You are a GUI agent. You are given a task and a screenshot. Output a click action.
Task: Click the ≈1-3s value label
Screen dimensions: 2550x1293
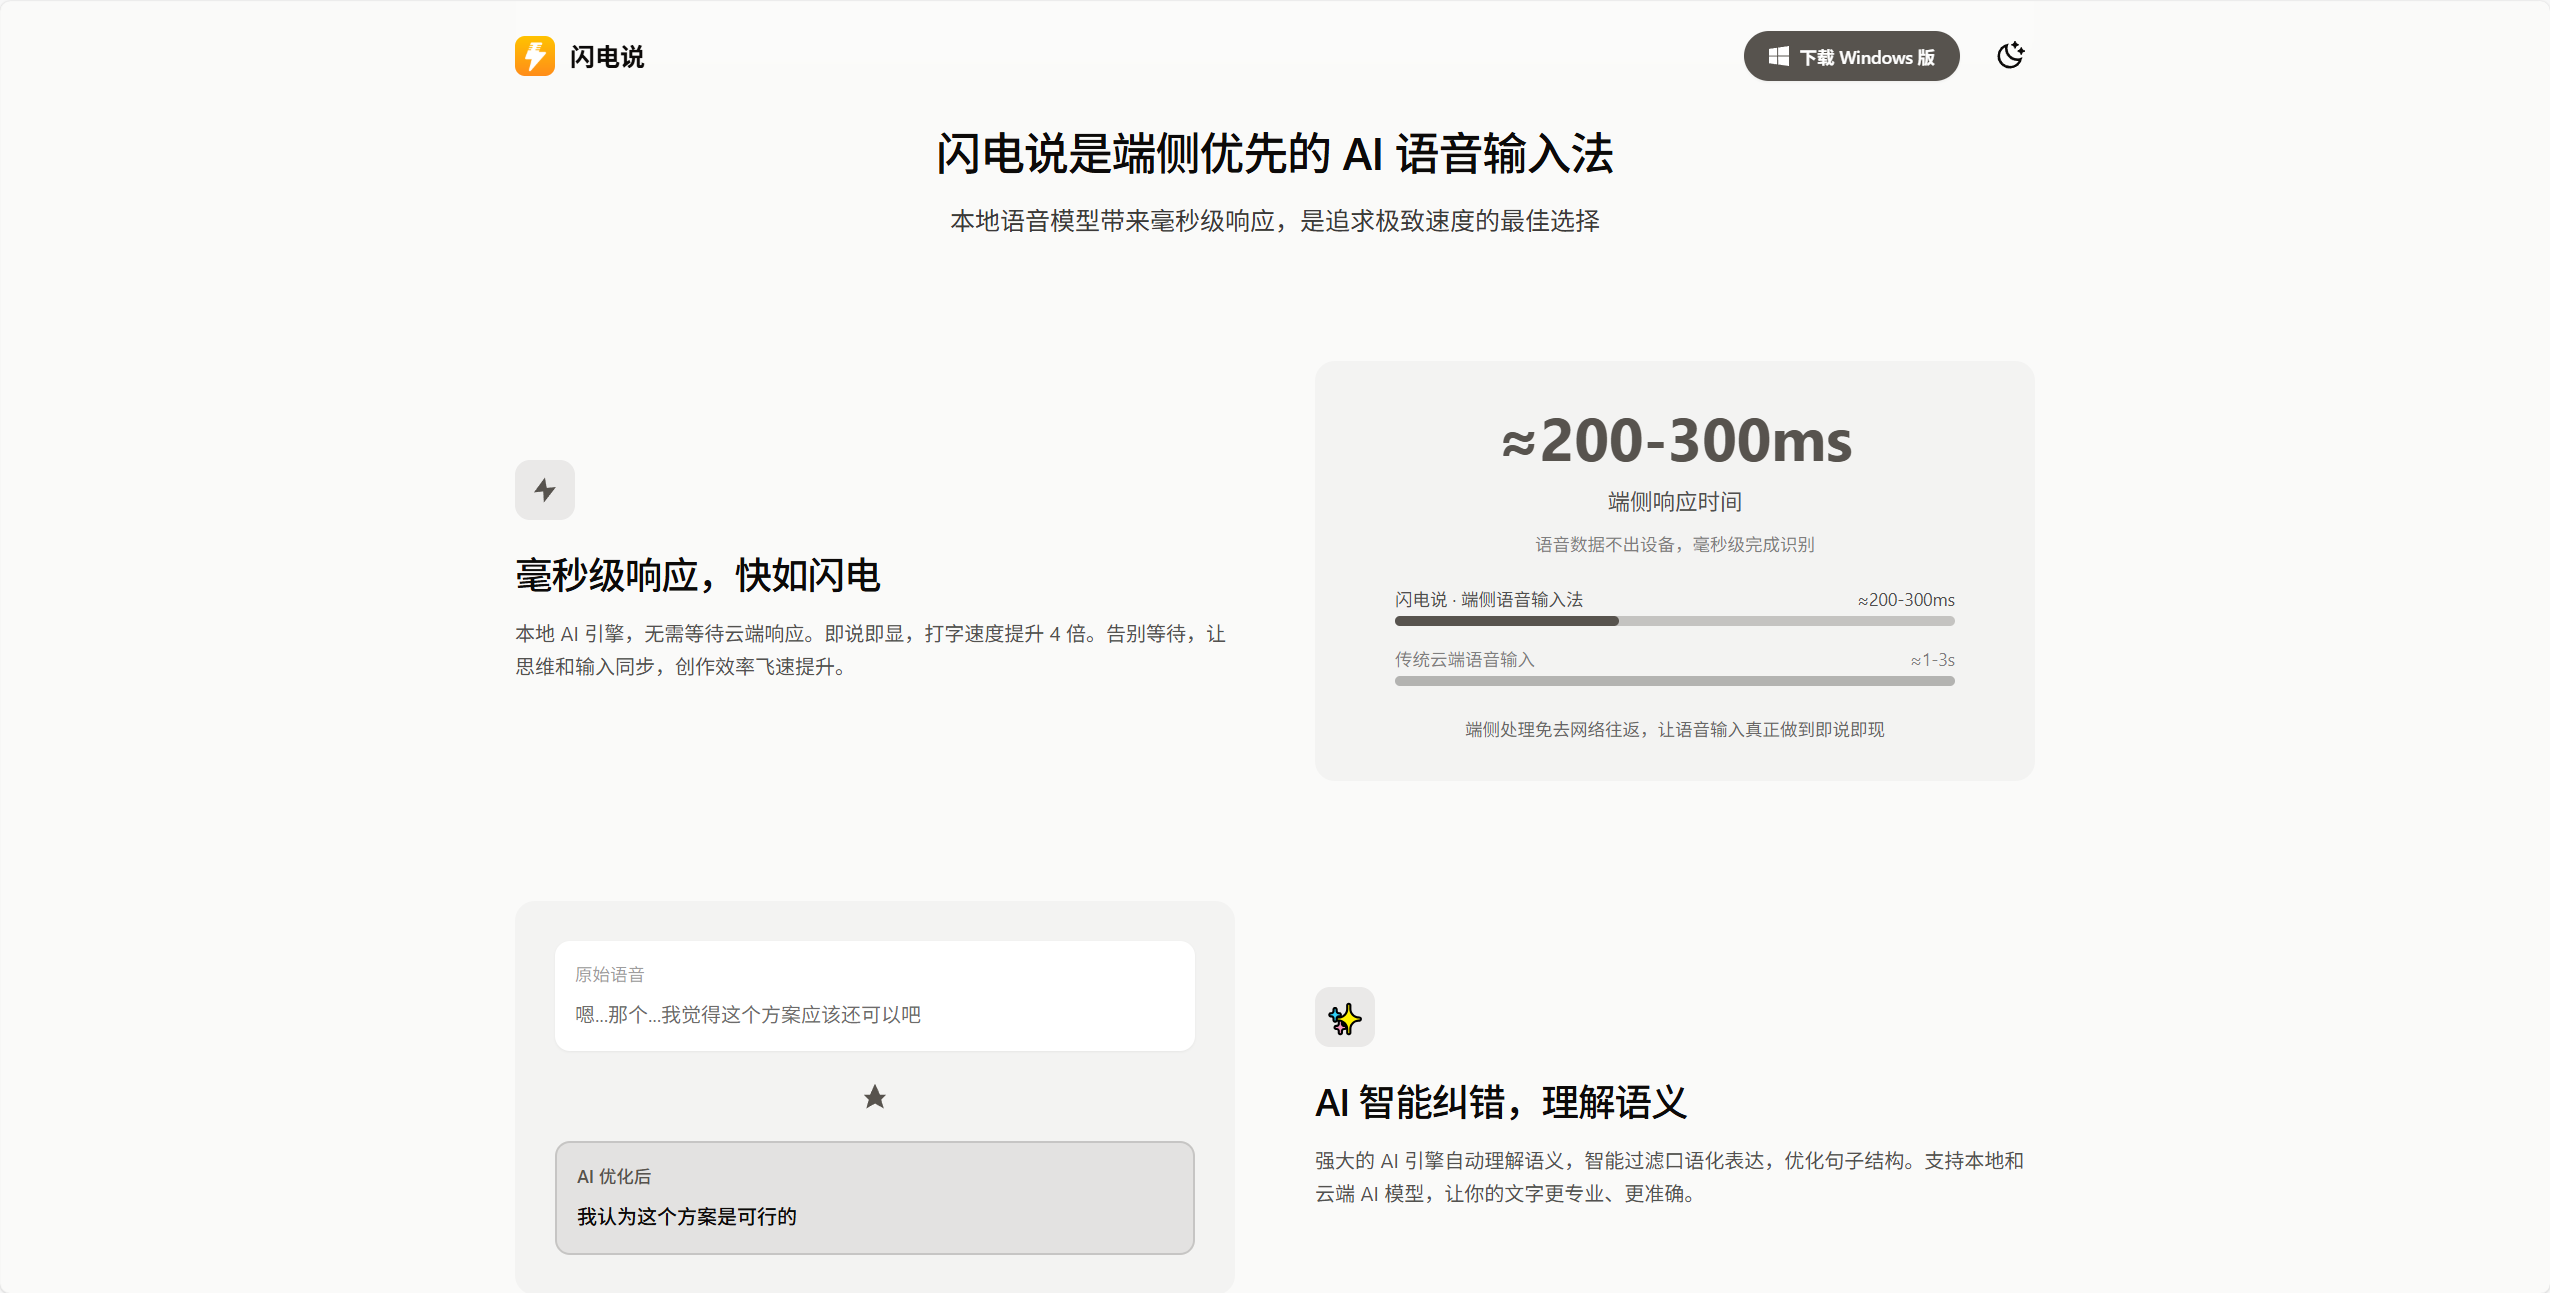coord(1932,660)
